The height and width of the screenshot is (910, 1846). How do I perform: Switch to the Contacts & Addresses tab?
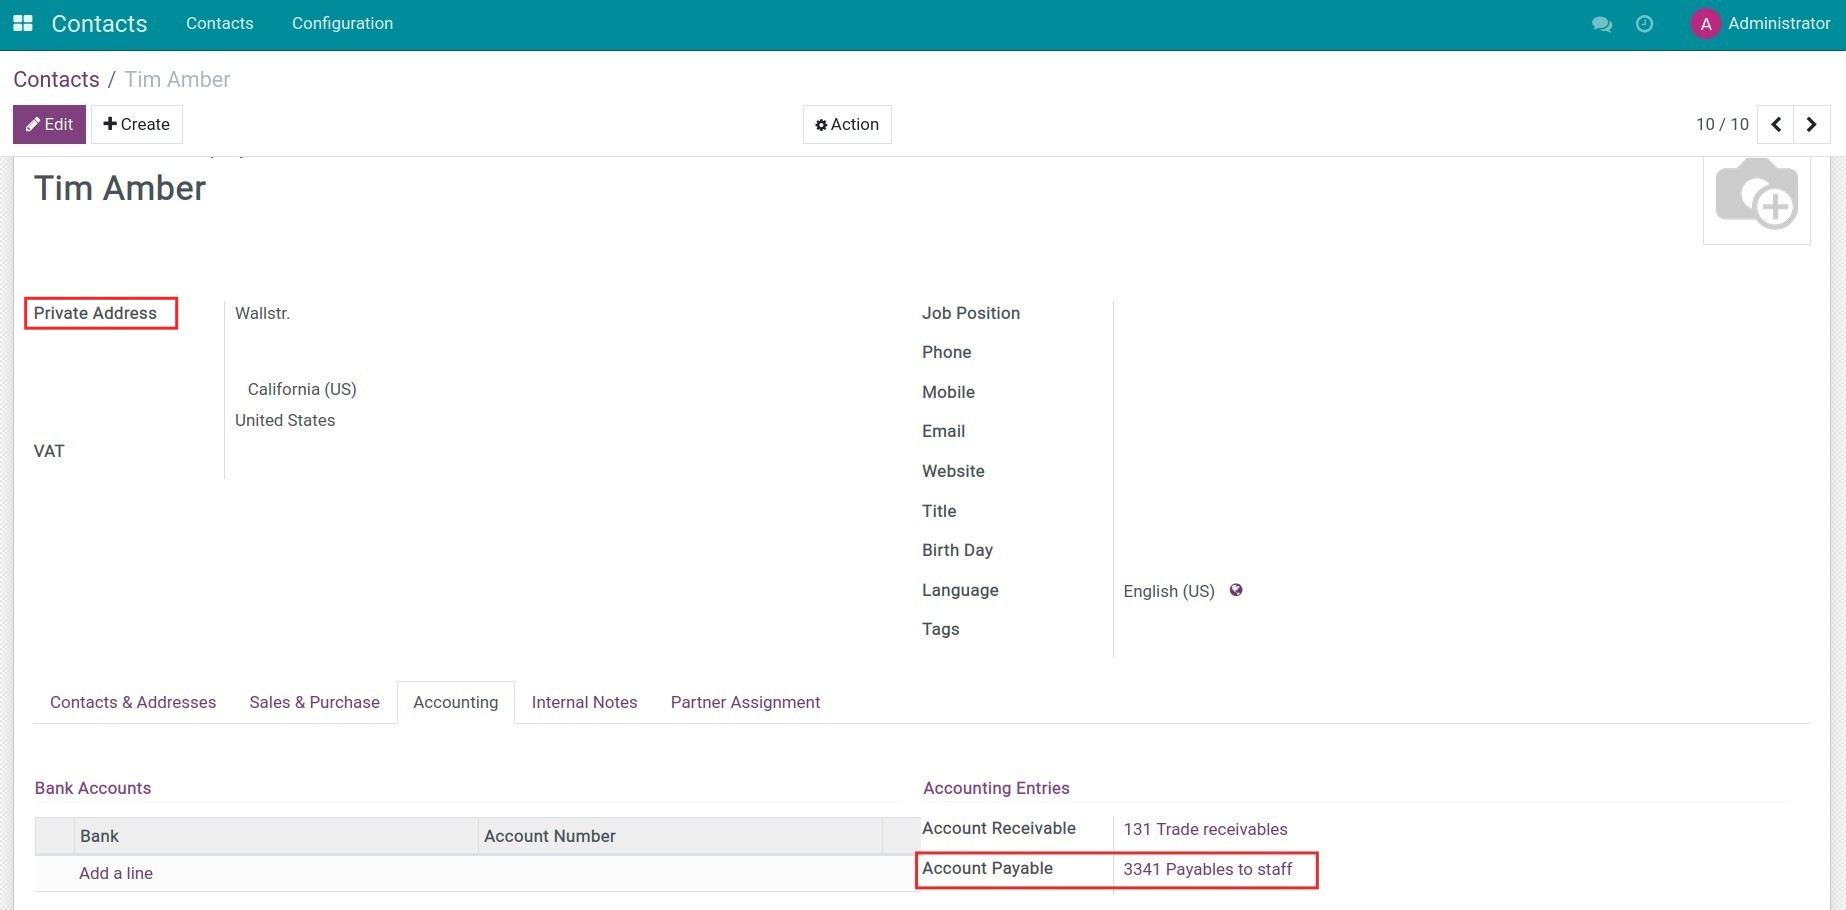coord(133,702)
